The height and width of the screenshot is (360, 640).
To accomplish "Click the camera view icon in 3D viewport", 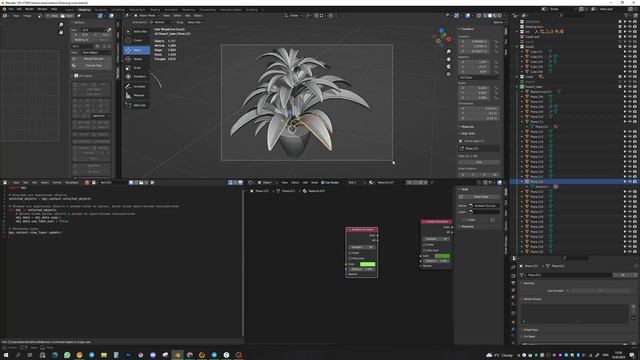I will pyautogui.click(x=449, y=67).
